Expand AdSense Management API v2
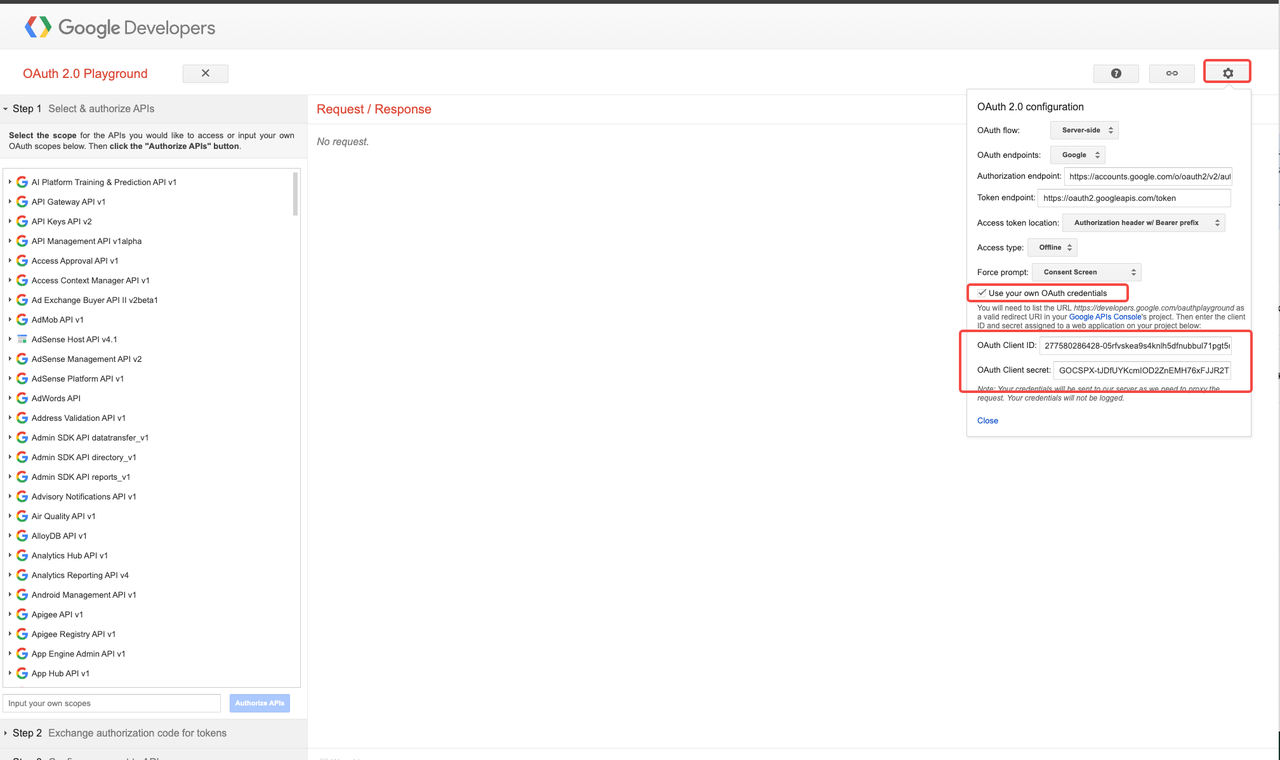This screenshot has height=760, width=1280. pos(10,359)
